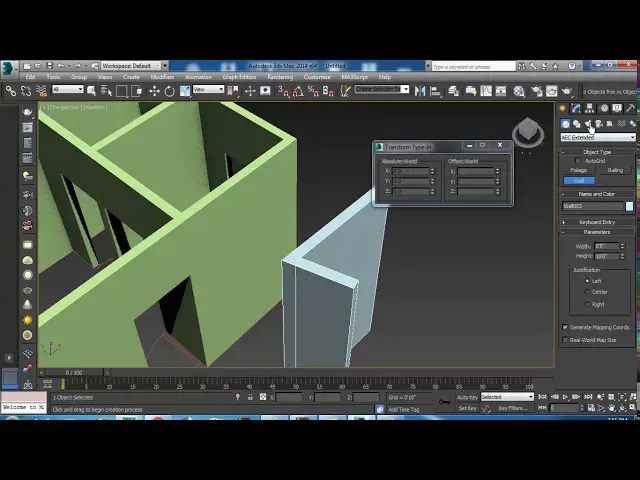The width and height of the screenshot is (640, 480).
Task: Click the Wall003 name input field
Action: [592, 207]
